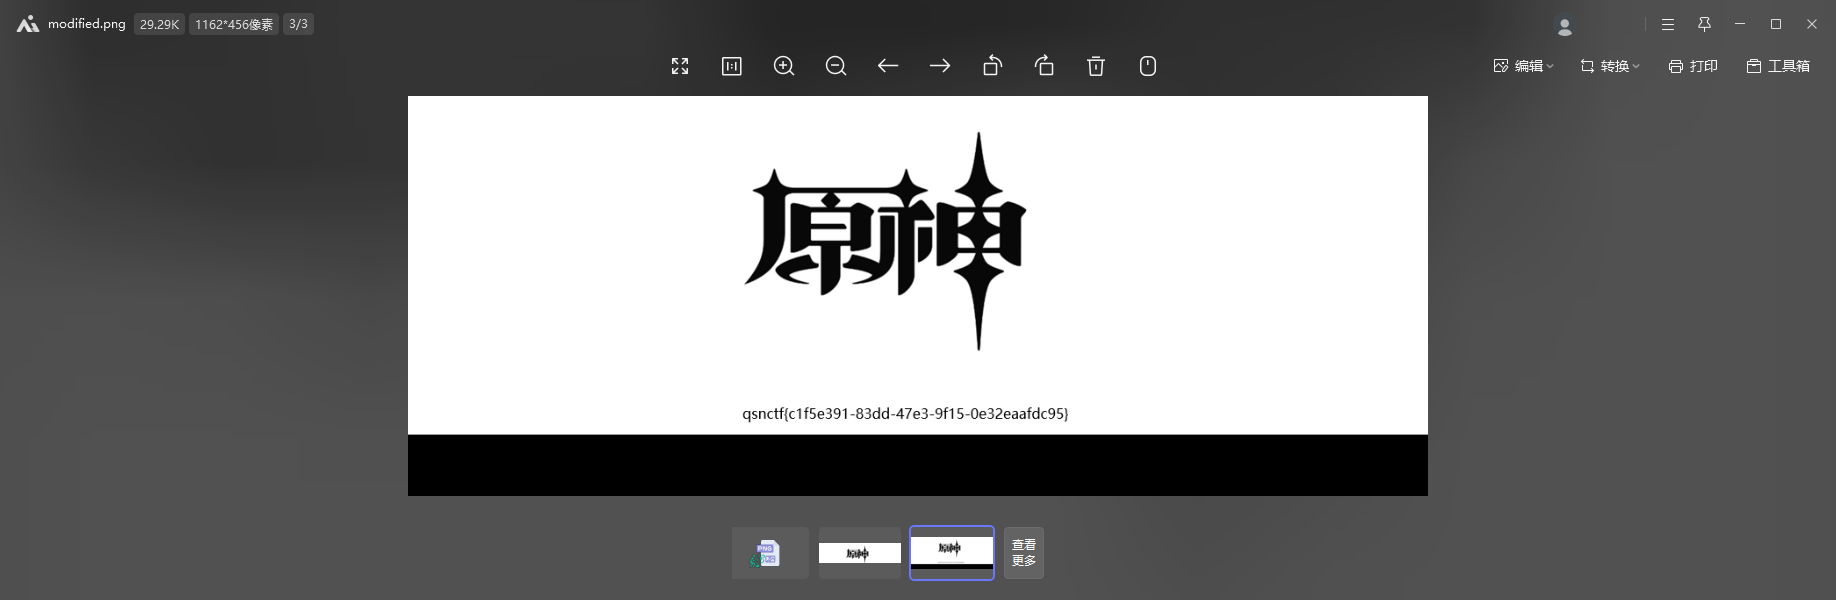Open the 编辑 edit dropdown

(1523, 66)
